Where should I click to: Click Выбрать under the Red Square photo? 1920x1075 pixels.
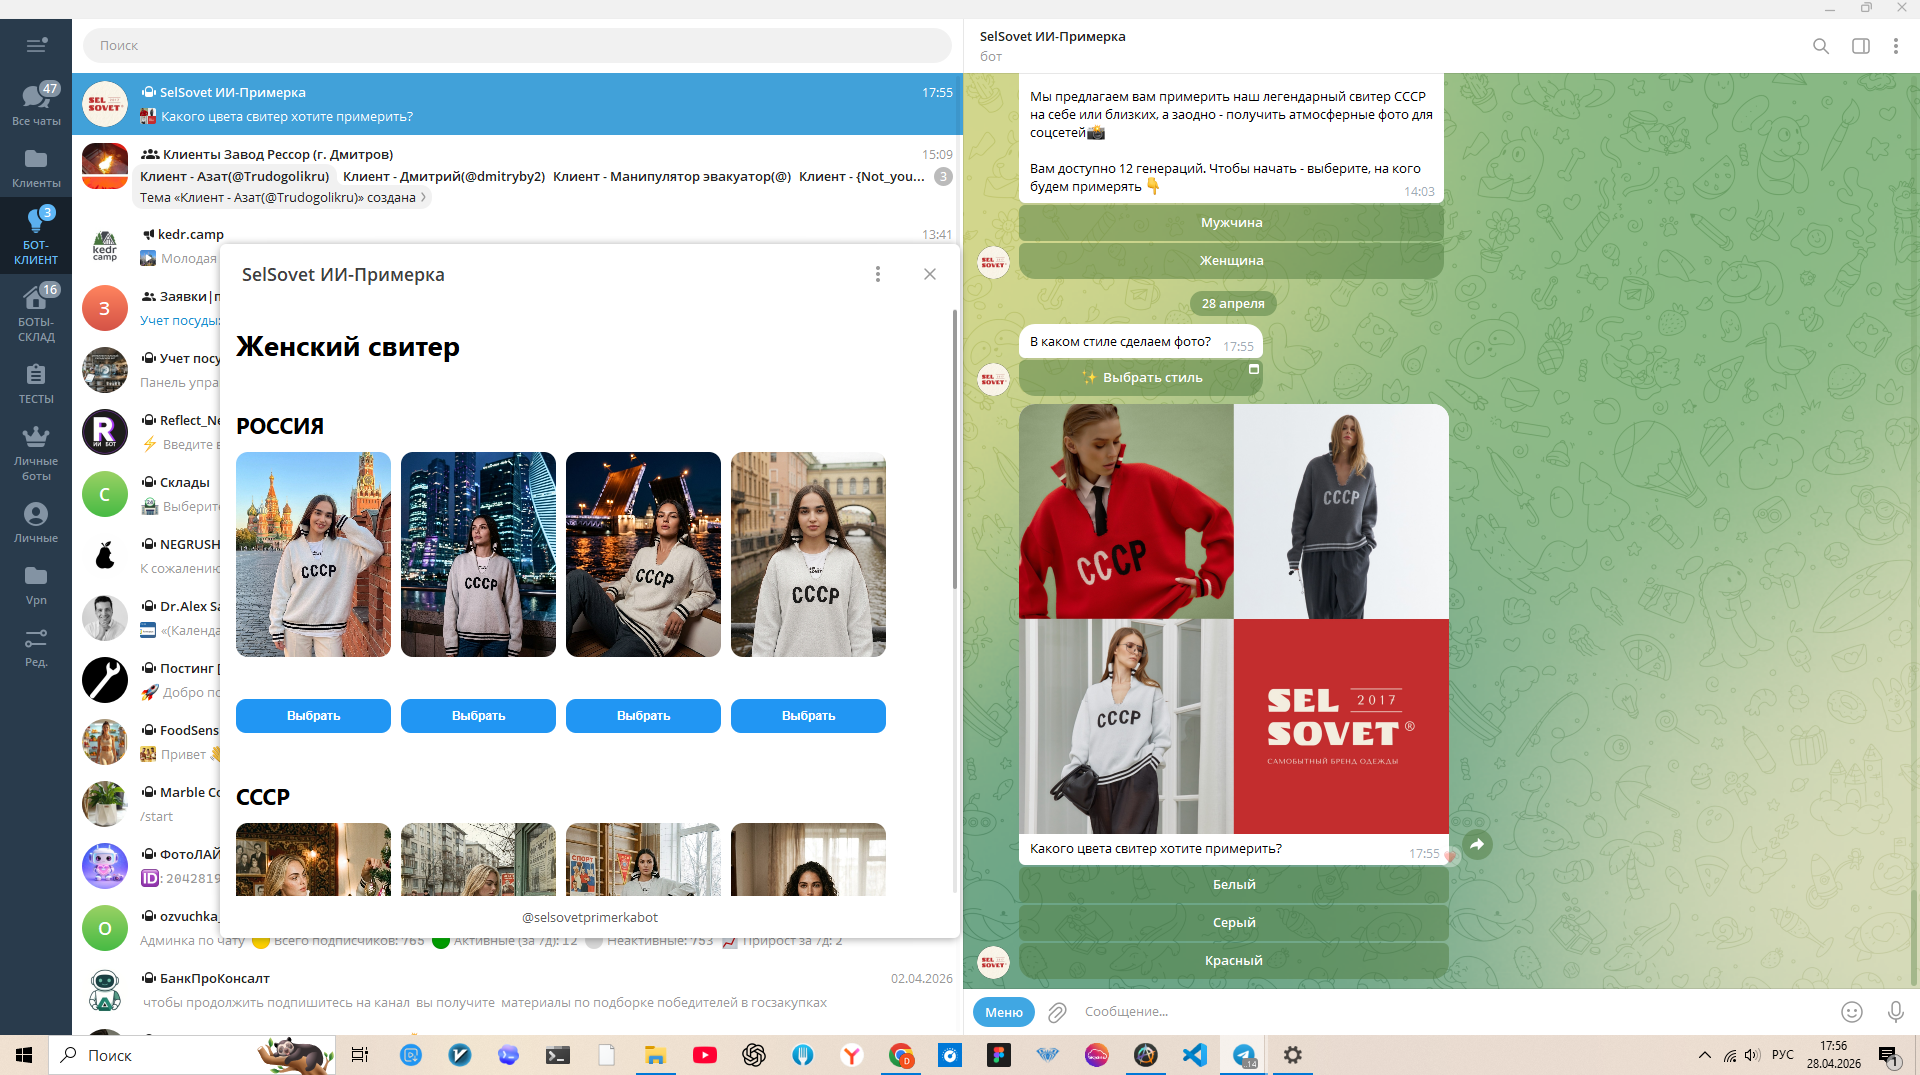313,716
